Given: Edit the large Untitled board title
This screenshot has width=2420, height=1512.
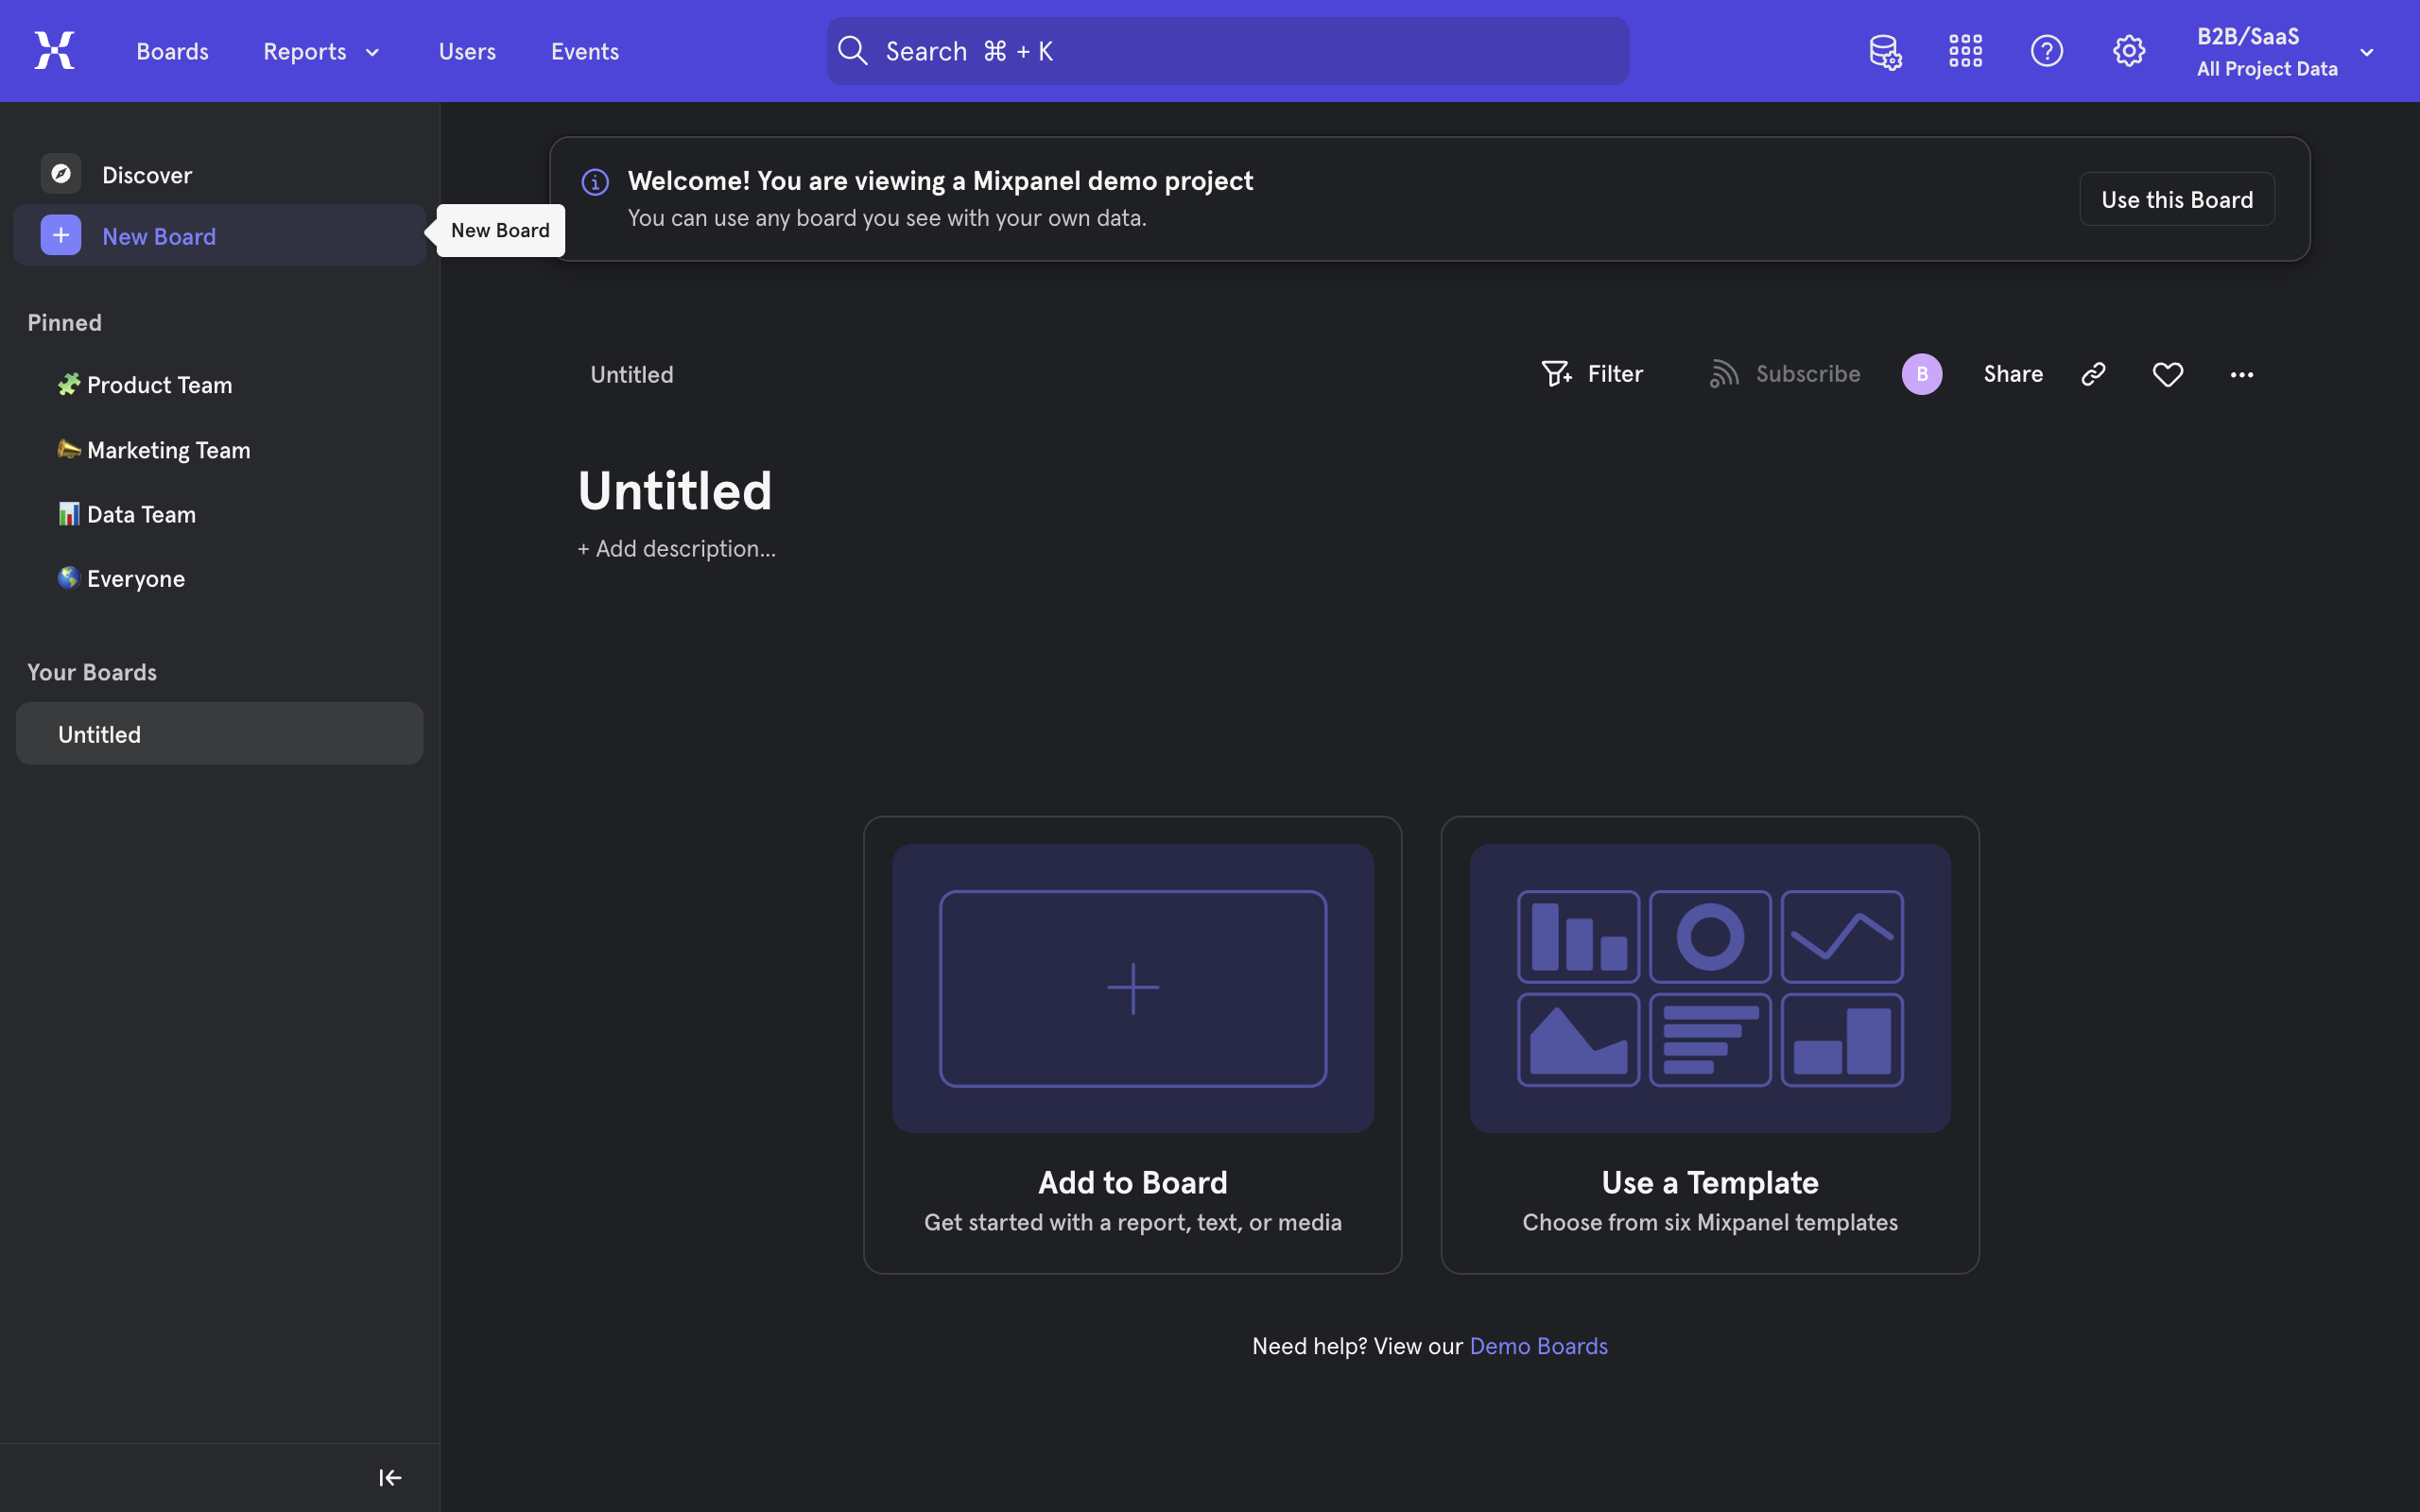Looking at the screenshot, I should point(674,491).
